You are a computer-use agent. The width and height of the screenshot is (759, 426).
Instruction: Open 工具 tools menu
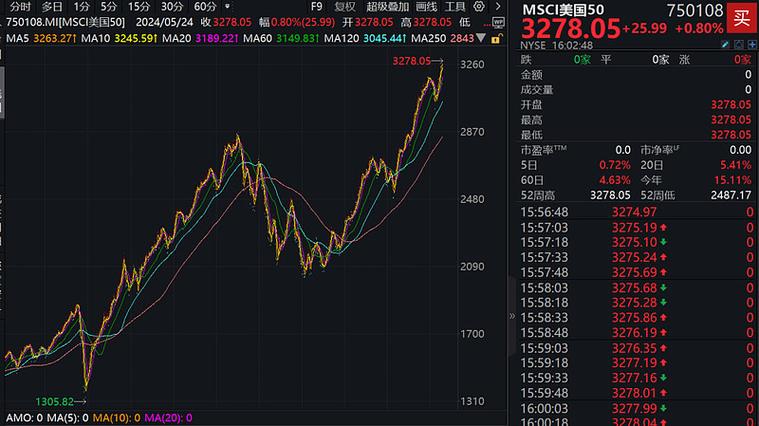[x=455, y=7]
